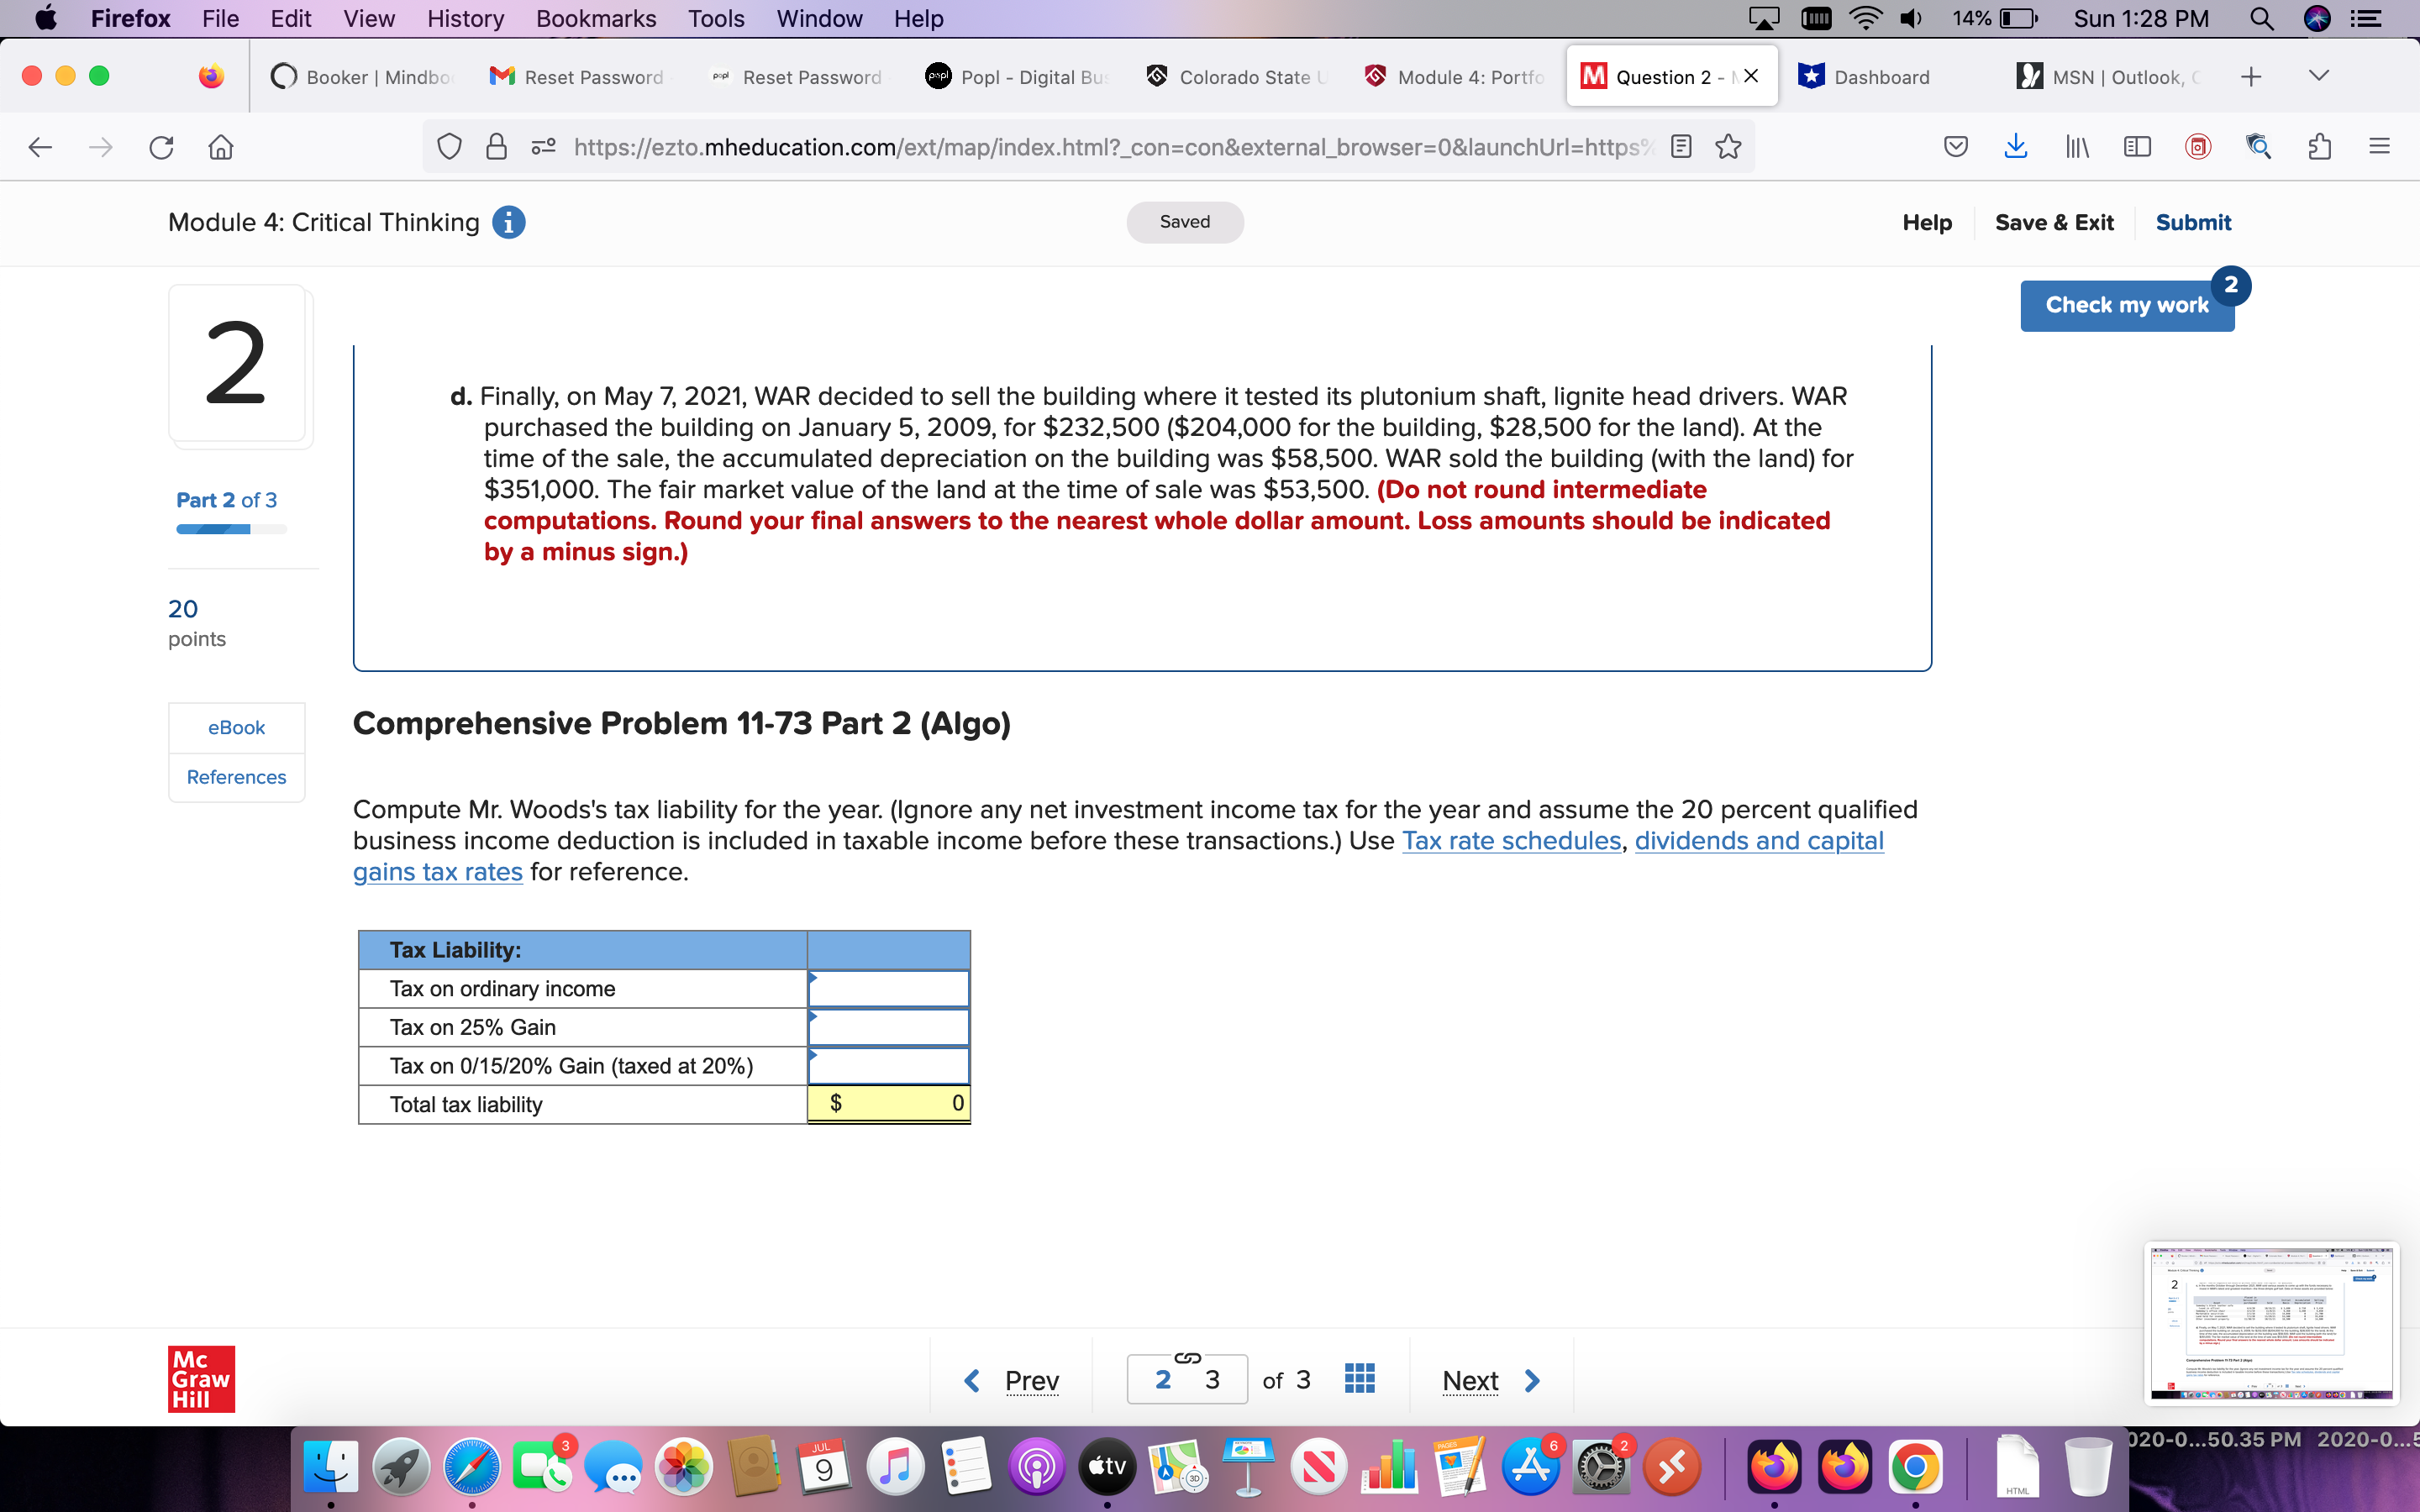Screen dimensions: 2420x1512
Task: Toggle Firefox reader view icon
Action: click(1682, 147)
